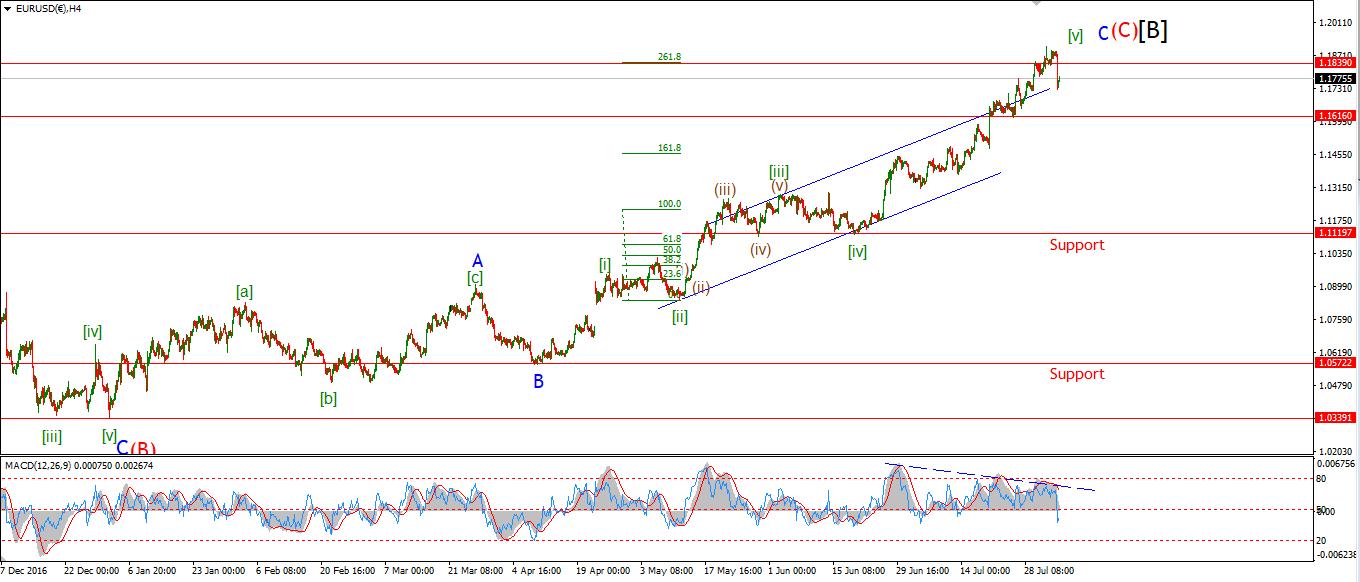Click the brown (iii) wave label
1360x582 pixels.
pyautogui.click(x=725, y=189)
